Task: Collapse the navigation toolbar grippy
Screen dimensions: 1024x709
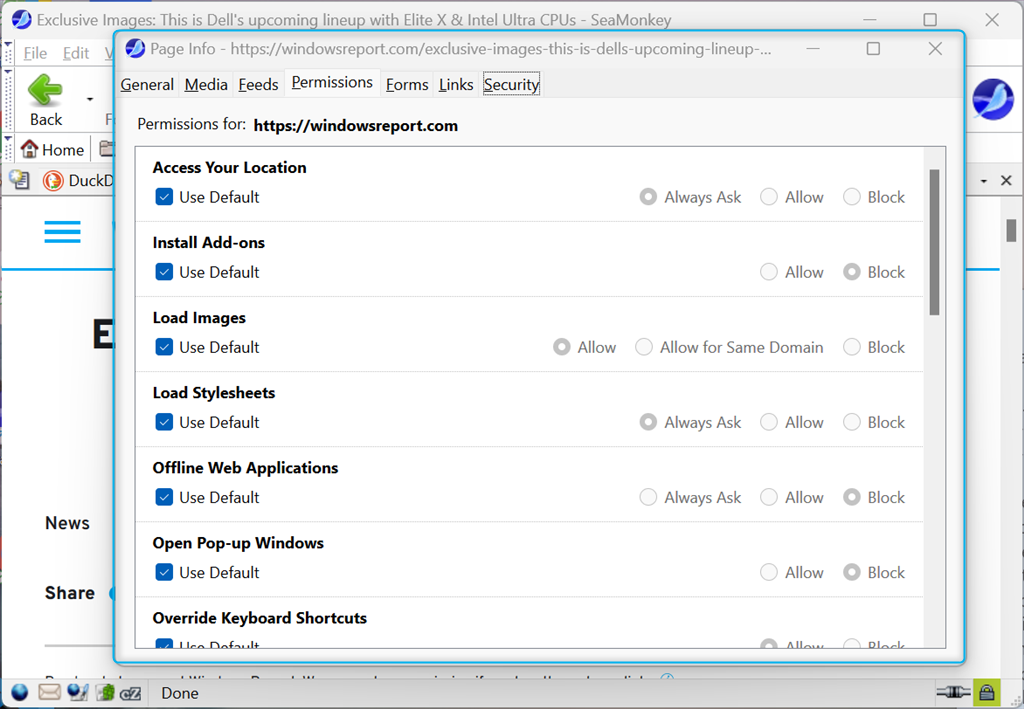Action: [x=8, y=99]
